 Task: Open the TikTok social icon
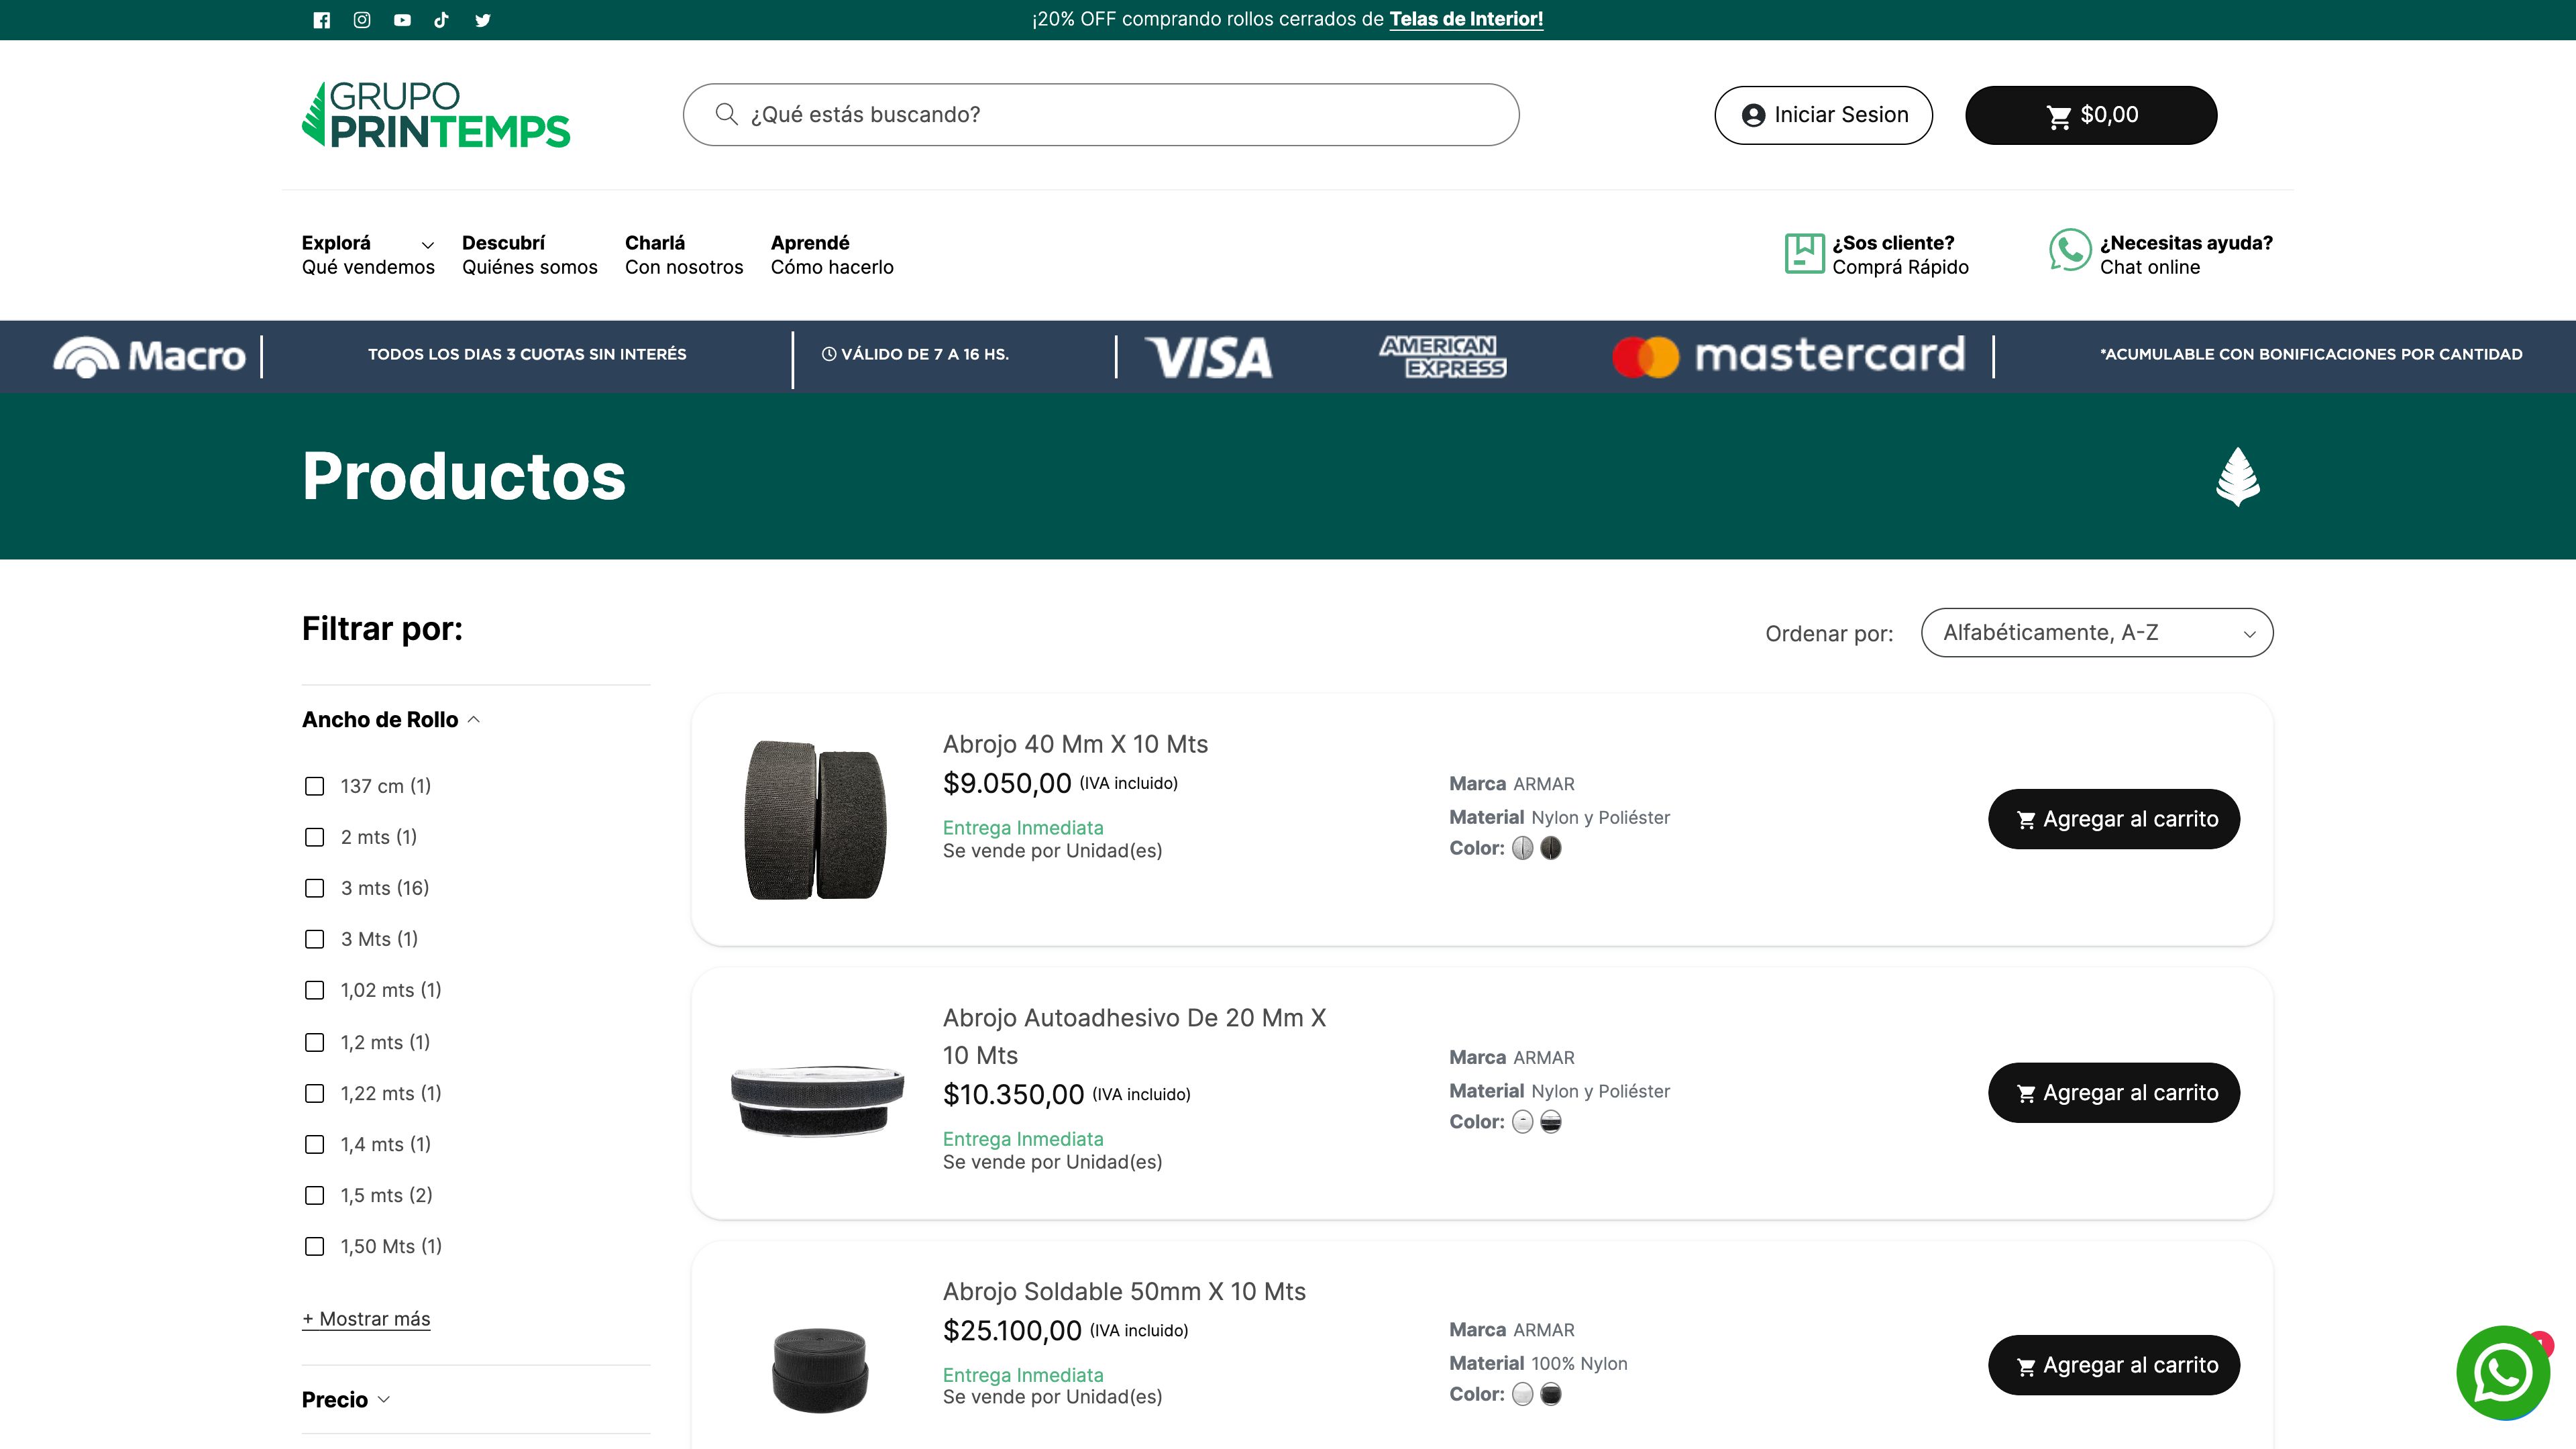(441, 20)
